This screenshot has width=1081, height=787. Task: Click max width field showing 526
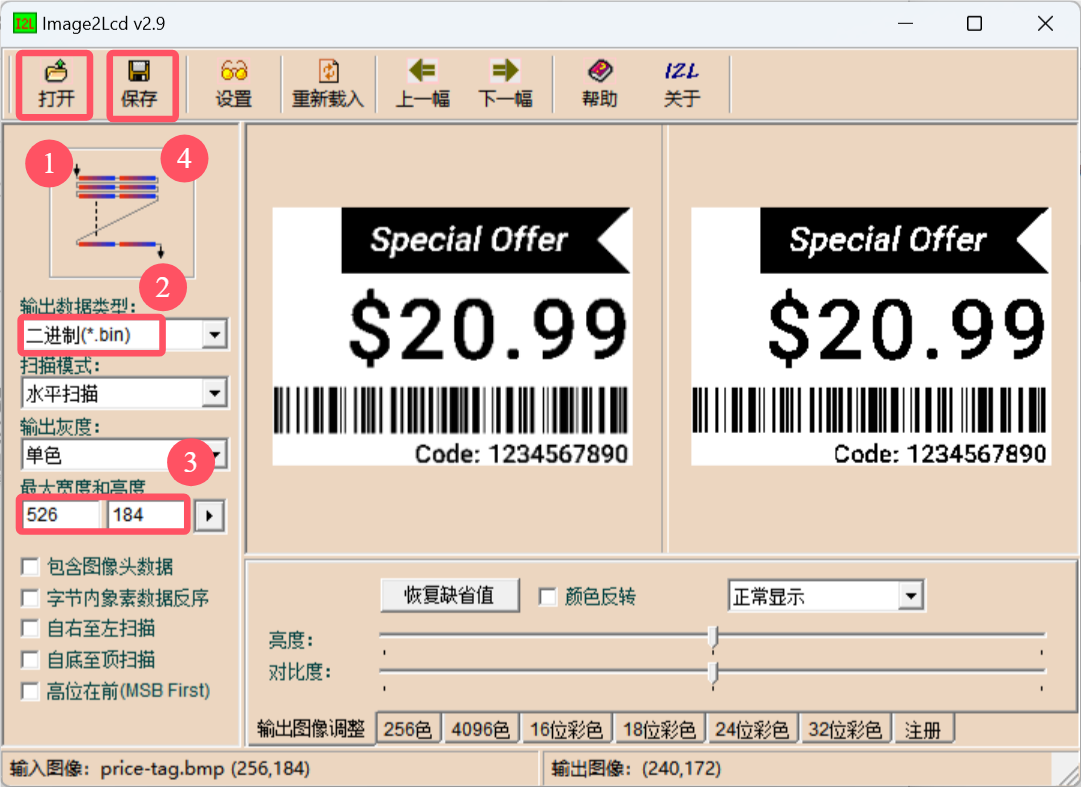point(61,515)
